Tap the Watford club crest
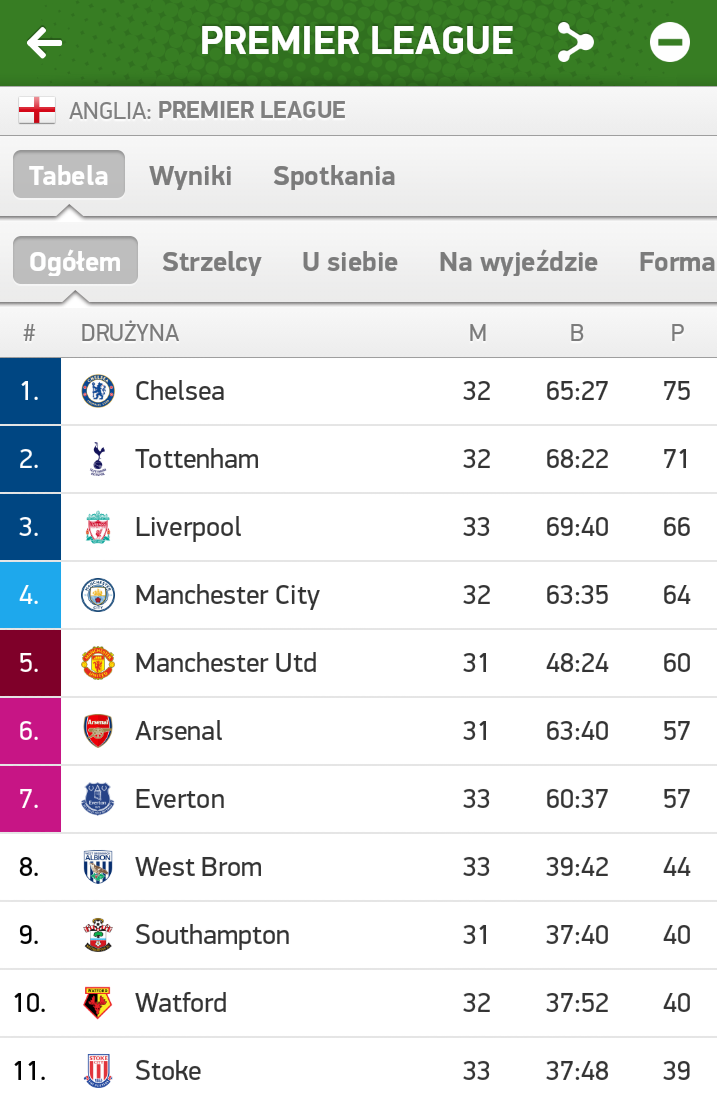The width and height of the screenshot is (717, 1101). coord(98,1003)
